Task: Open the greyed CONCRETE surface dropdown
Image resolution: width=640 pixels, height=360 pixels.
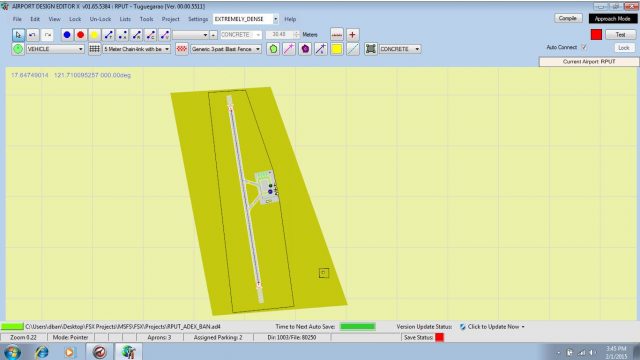Action: [x=240, y=35]
